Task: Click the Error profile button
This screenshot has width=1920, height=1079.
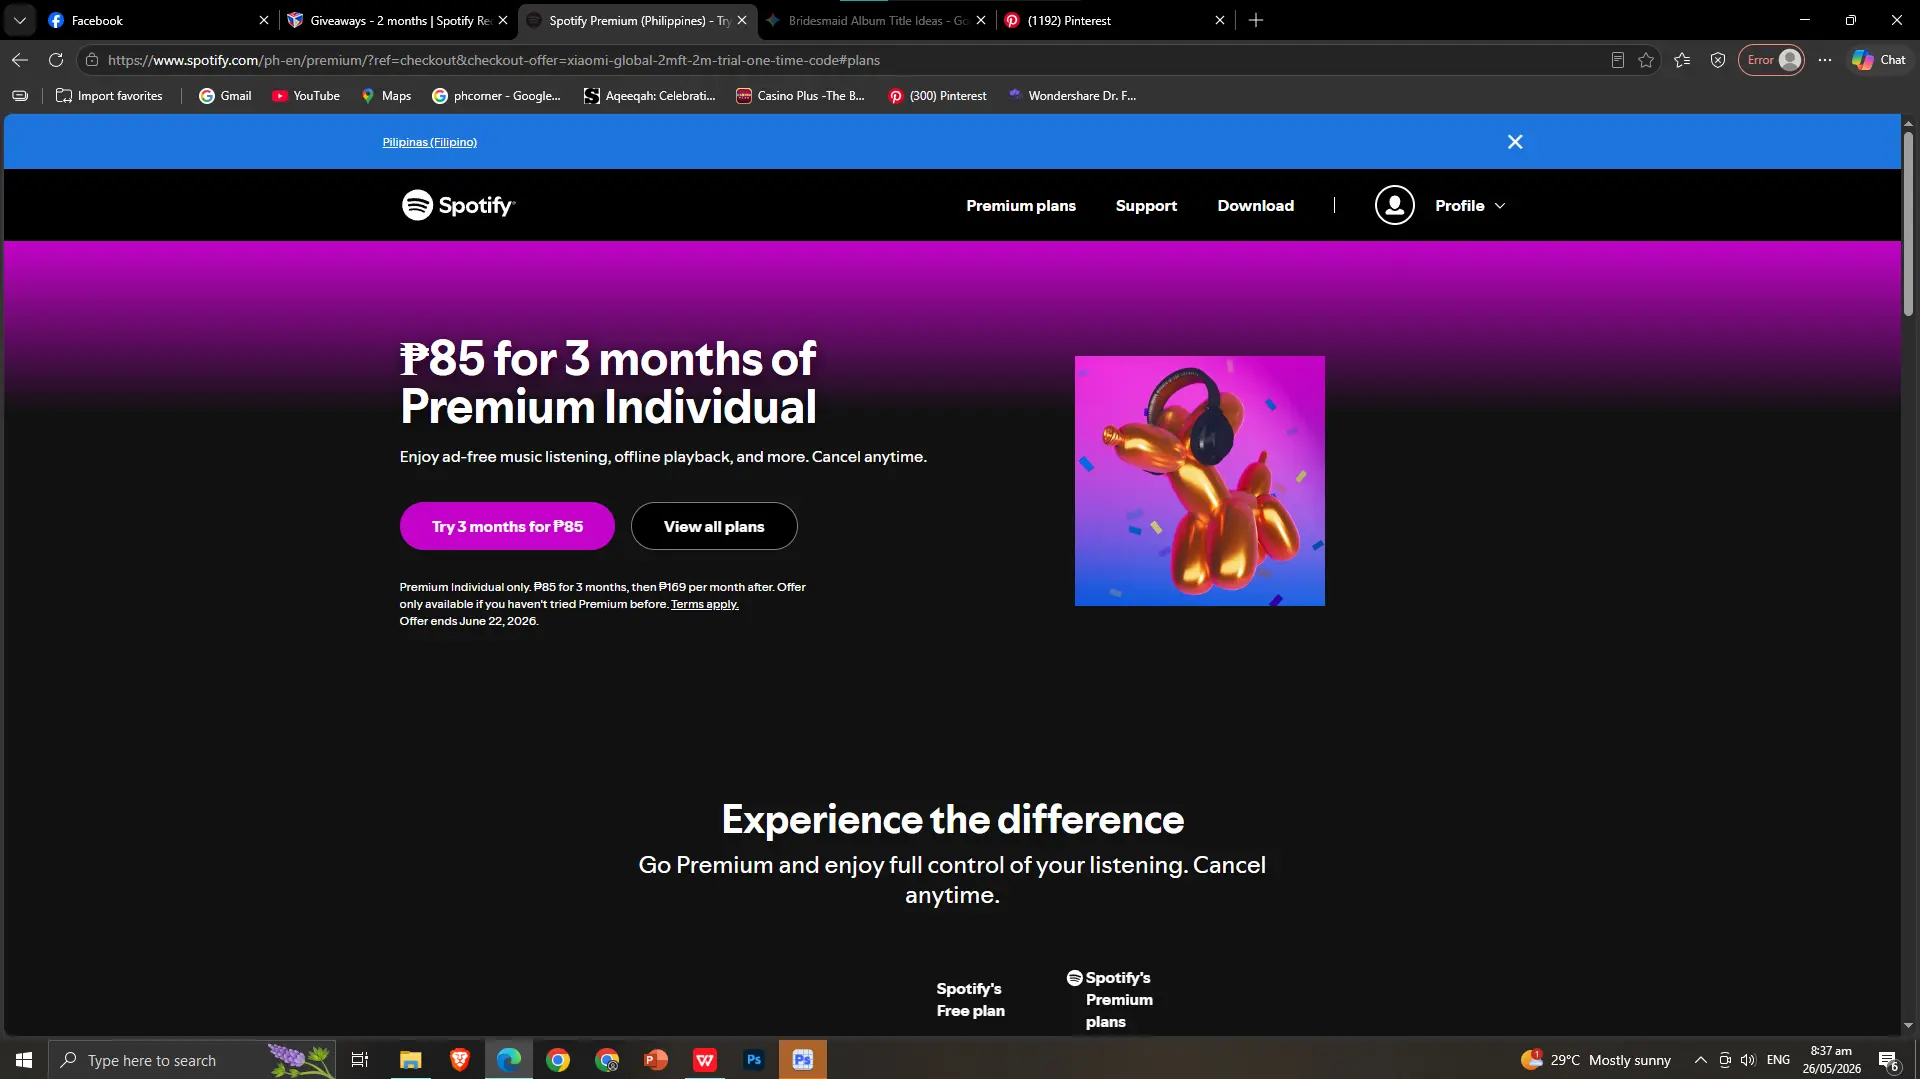Action: (x=1772, y=60)
